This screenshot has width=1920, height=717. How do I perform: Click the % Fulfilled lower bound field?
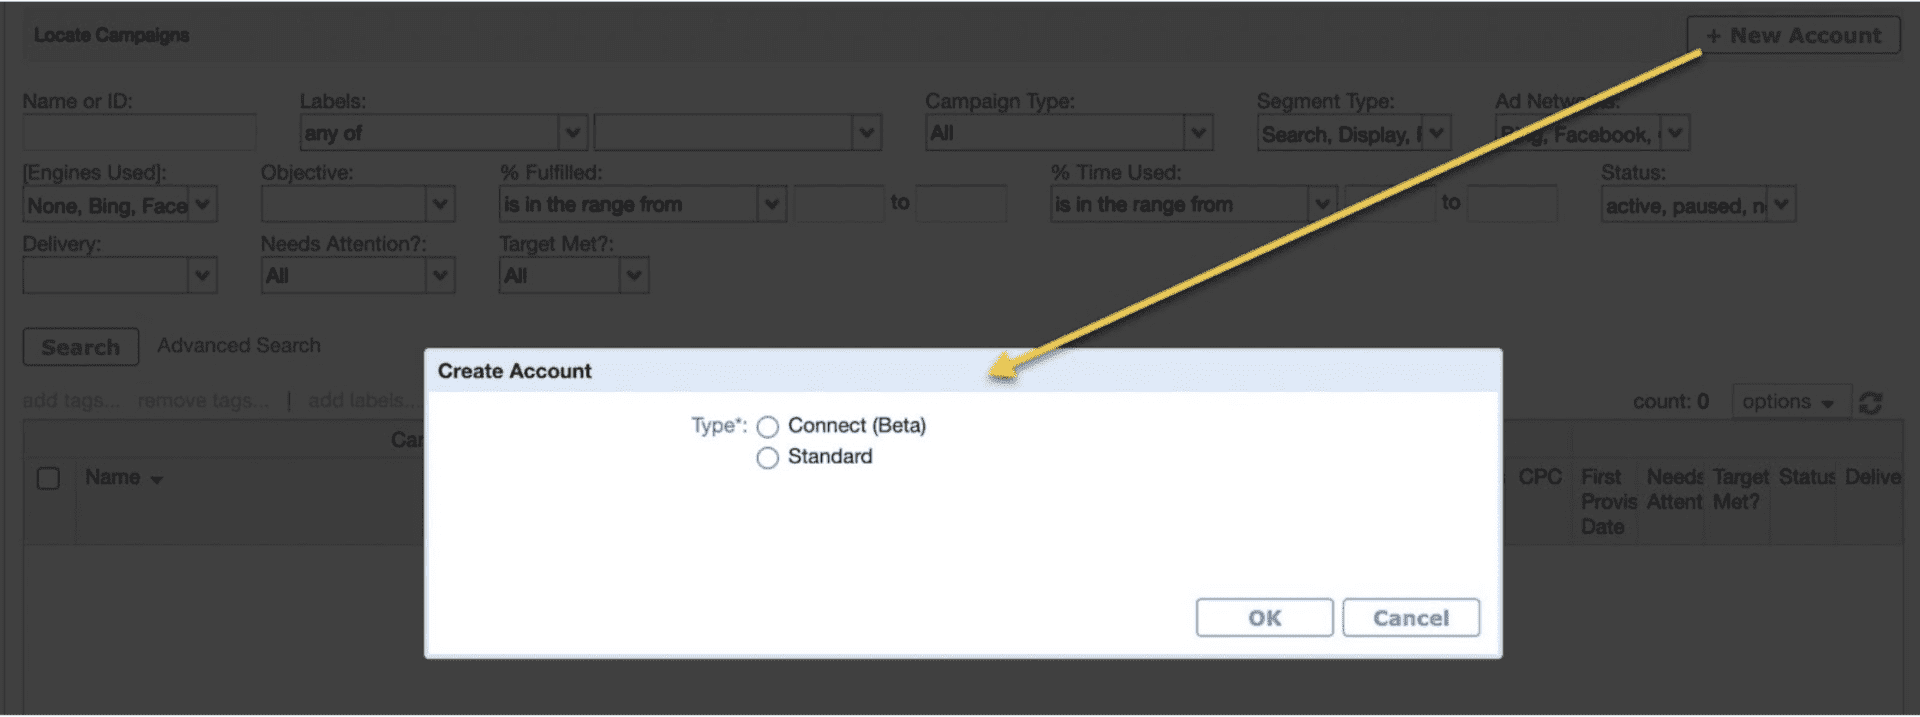[839, 204]
